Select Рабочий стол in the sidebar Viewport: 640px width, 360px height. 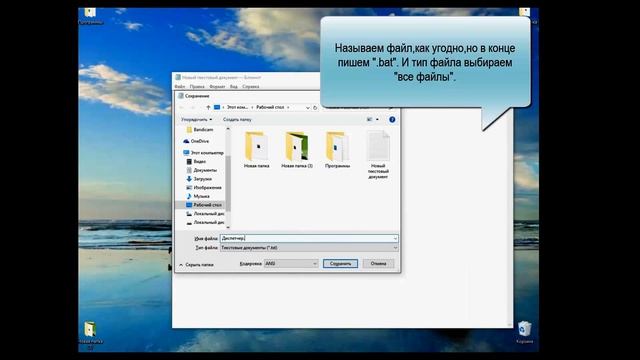point(204,205)
